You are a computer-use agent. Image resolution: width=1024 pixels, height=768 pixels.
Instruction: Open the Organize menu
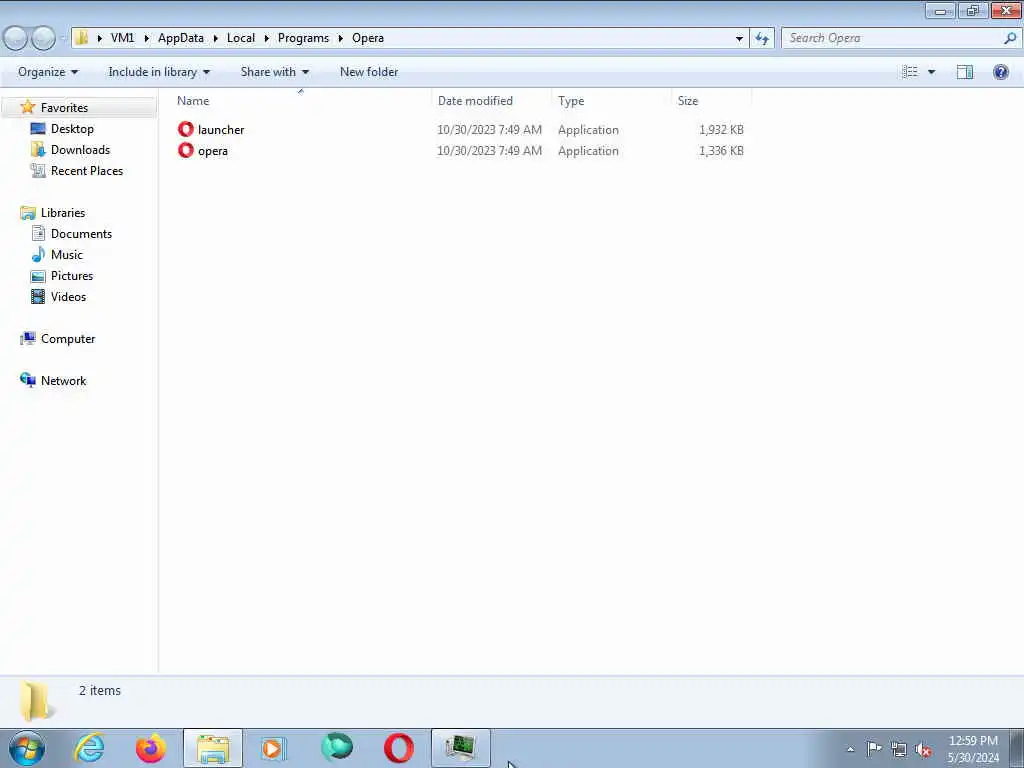[x=48, y=72]
